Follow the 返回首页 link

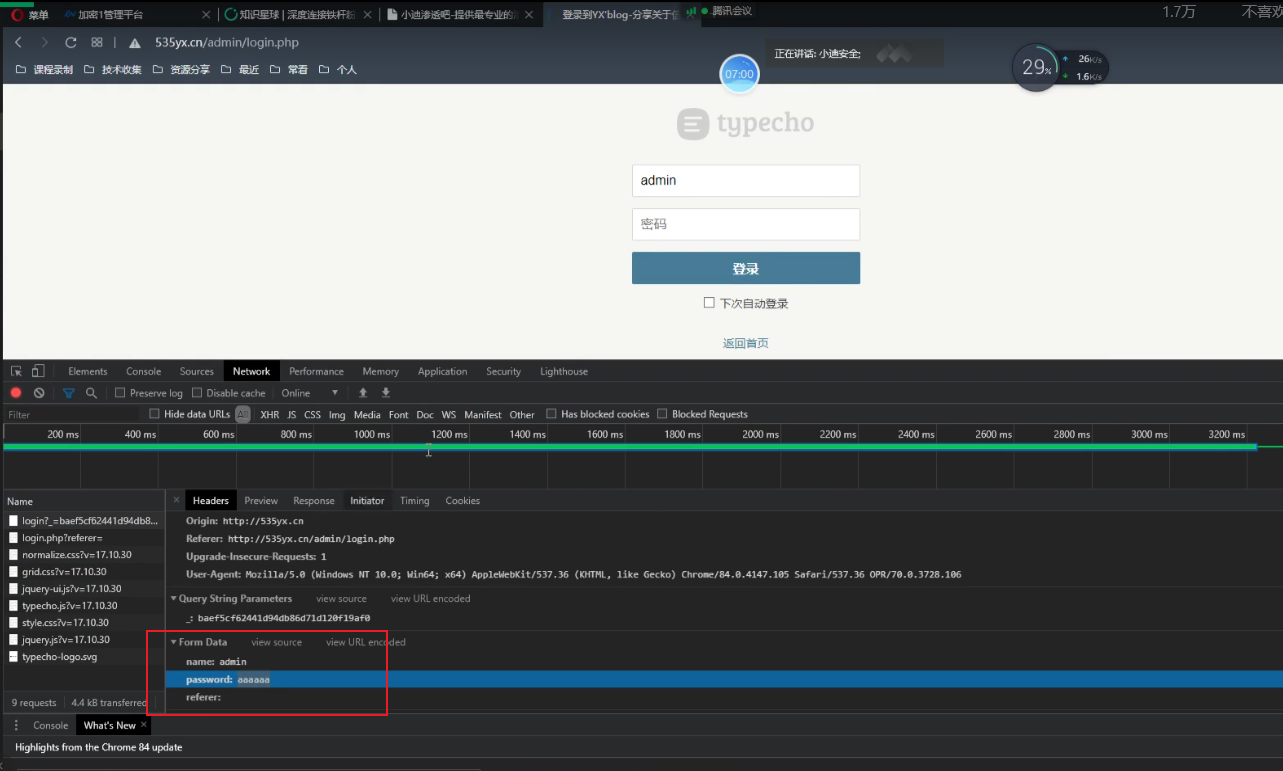746,343
